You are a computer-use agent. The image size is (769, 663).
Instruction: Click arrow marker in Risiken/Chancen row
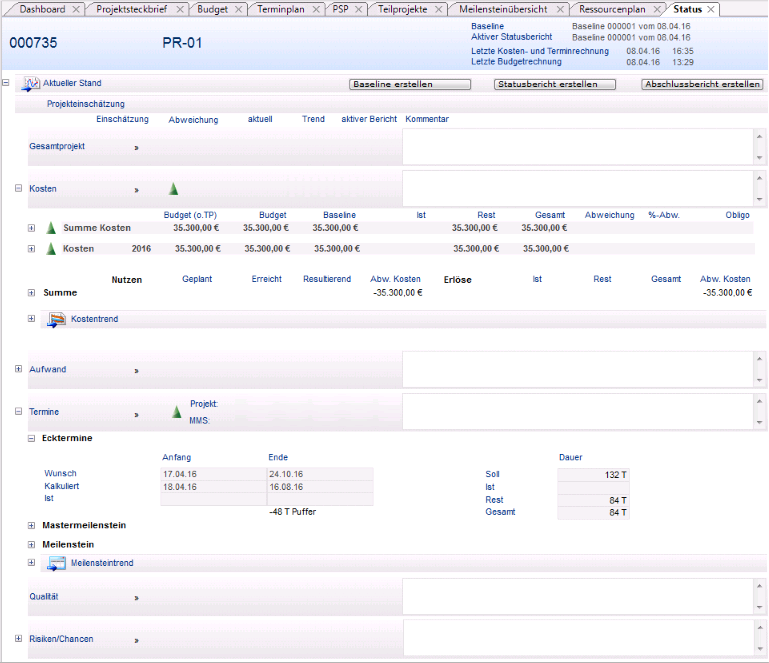tap(136, 640)
